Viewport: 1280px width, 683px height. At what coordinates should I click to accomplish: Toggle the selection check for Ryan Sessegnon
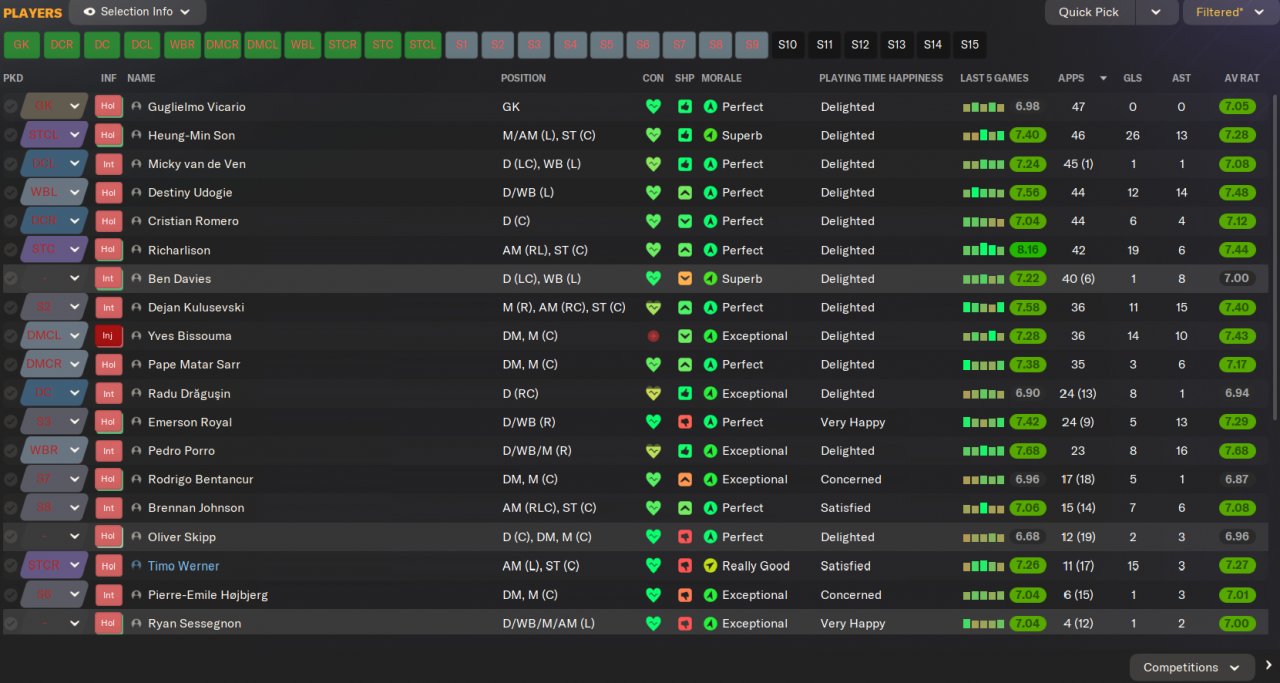click(x=10, y=624)
